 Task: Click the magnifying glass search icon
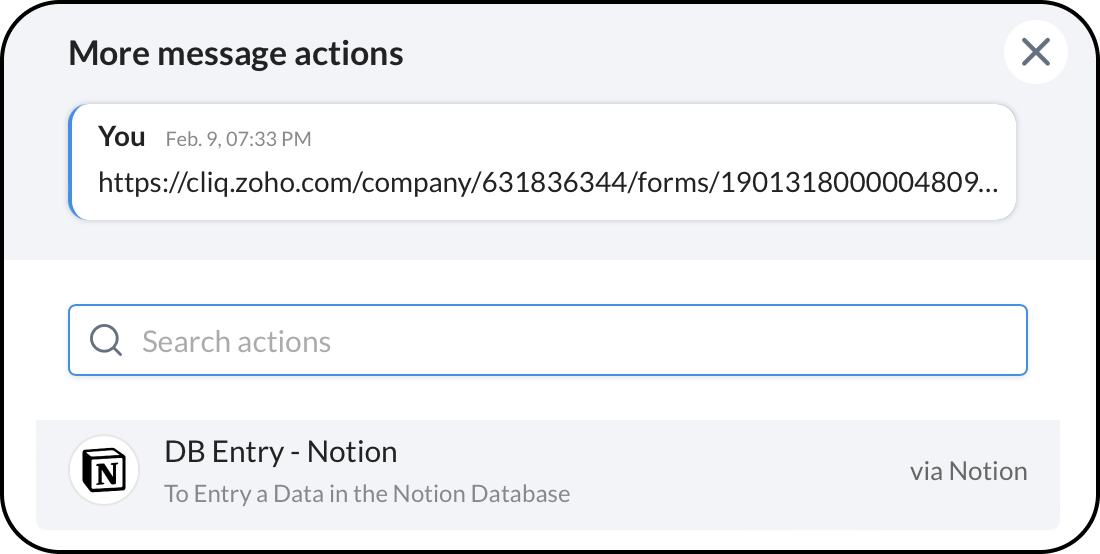[x=106, y=341]
